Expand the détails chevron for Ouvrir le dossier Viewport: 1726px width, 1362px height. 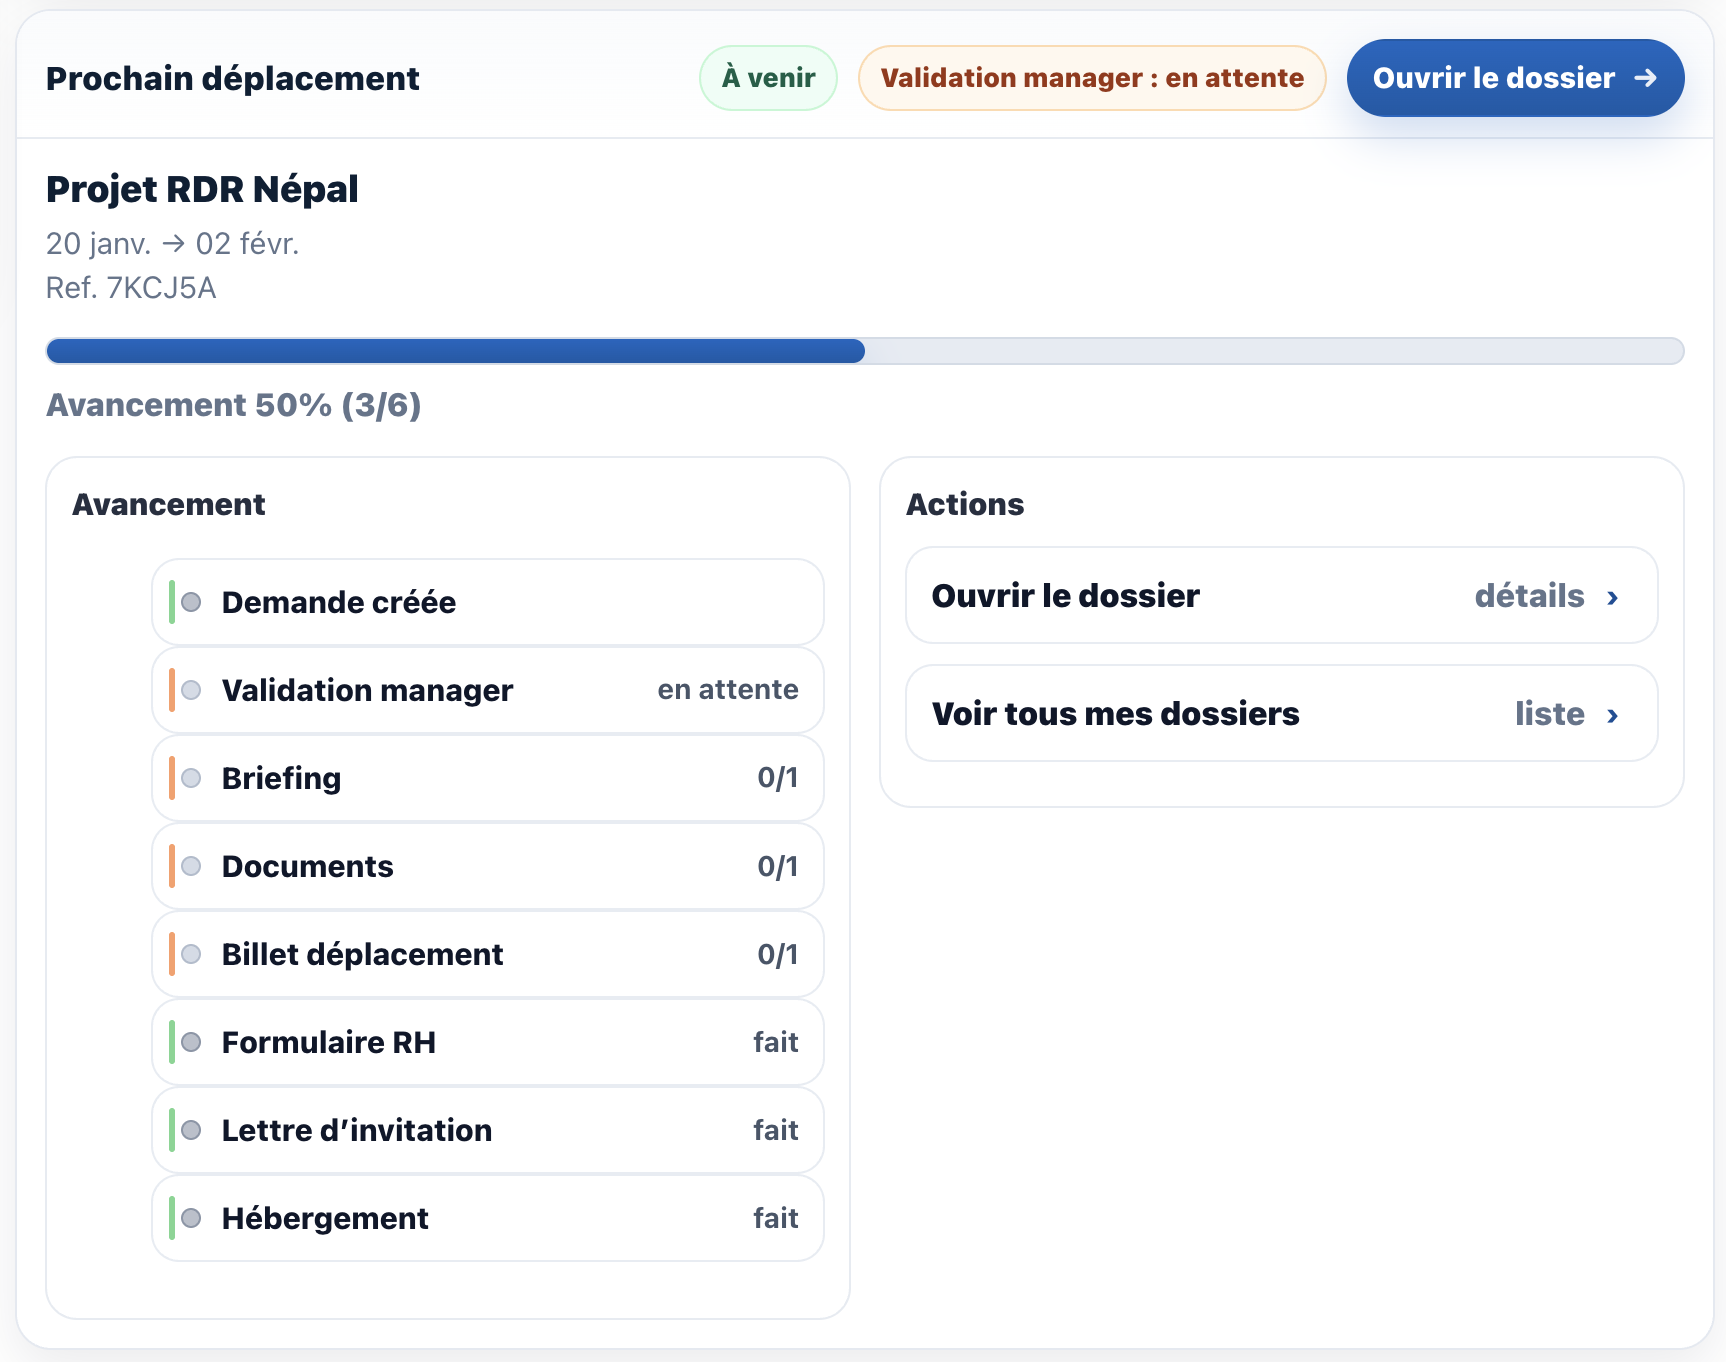point(1612,597)
